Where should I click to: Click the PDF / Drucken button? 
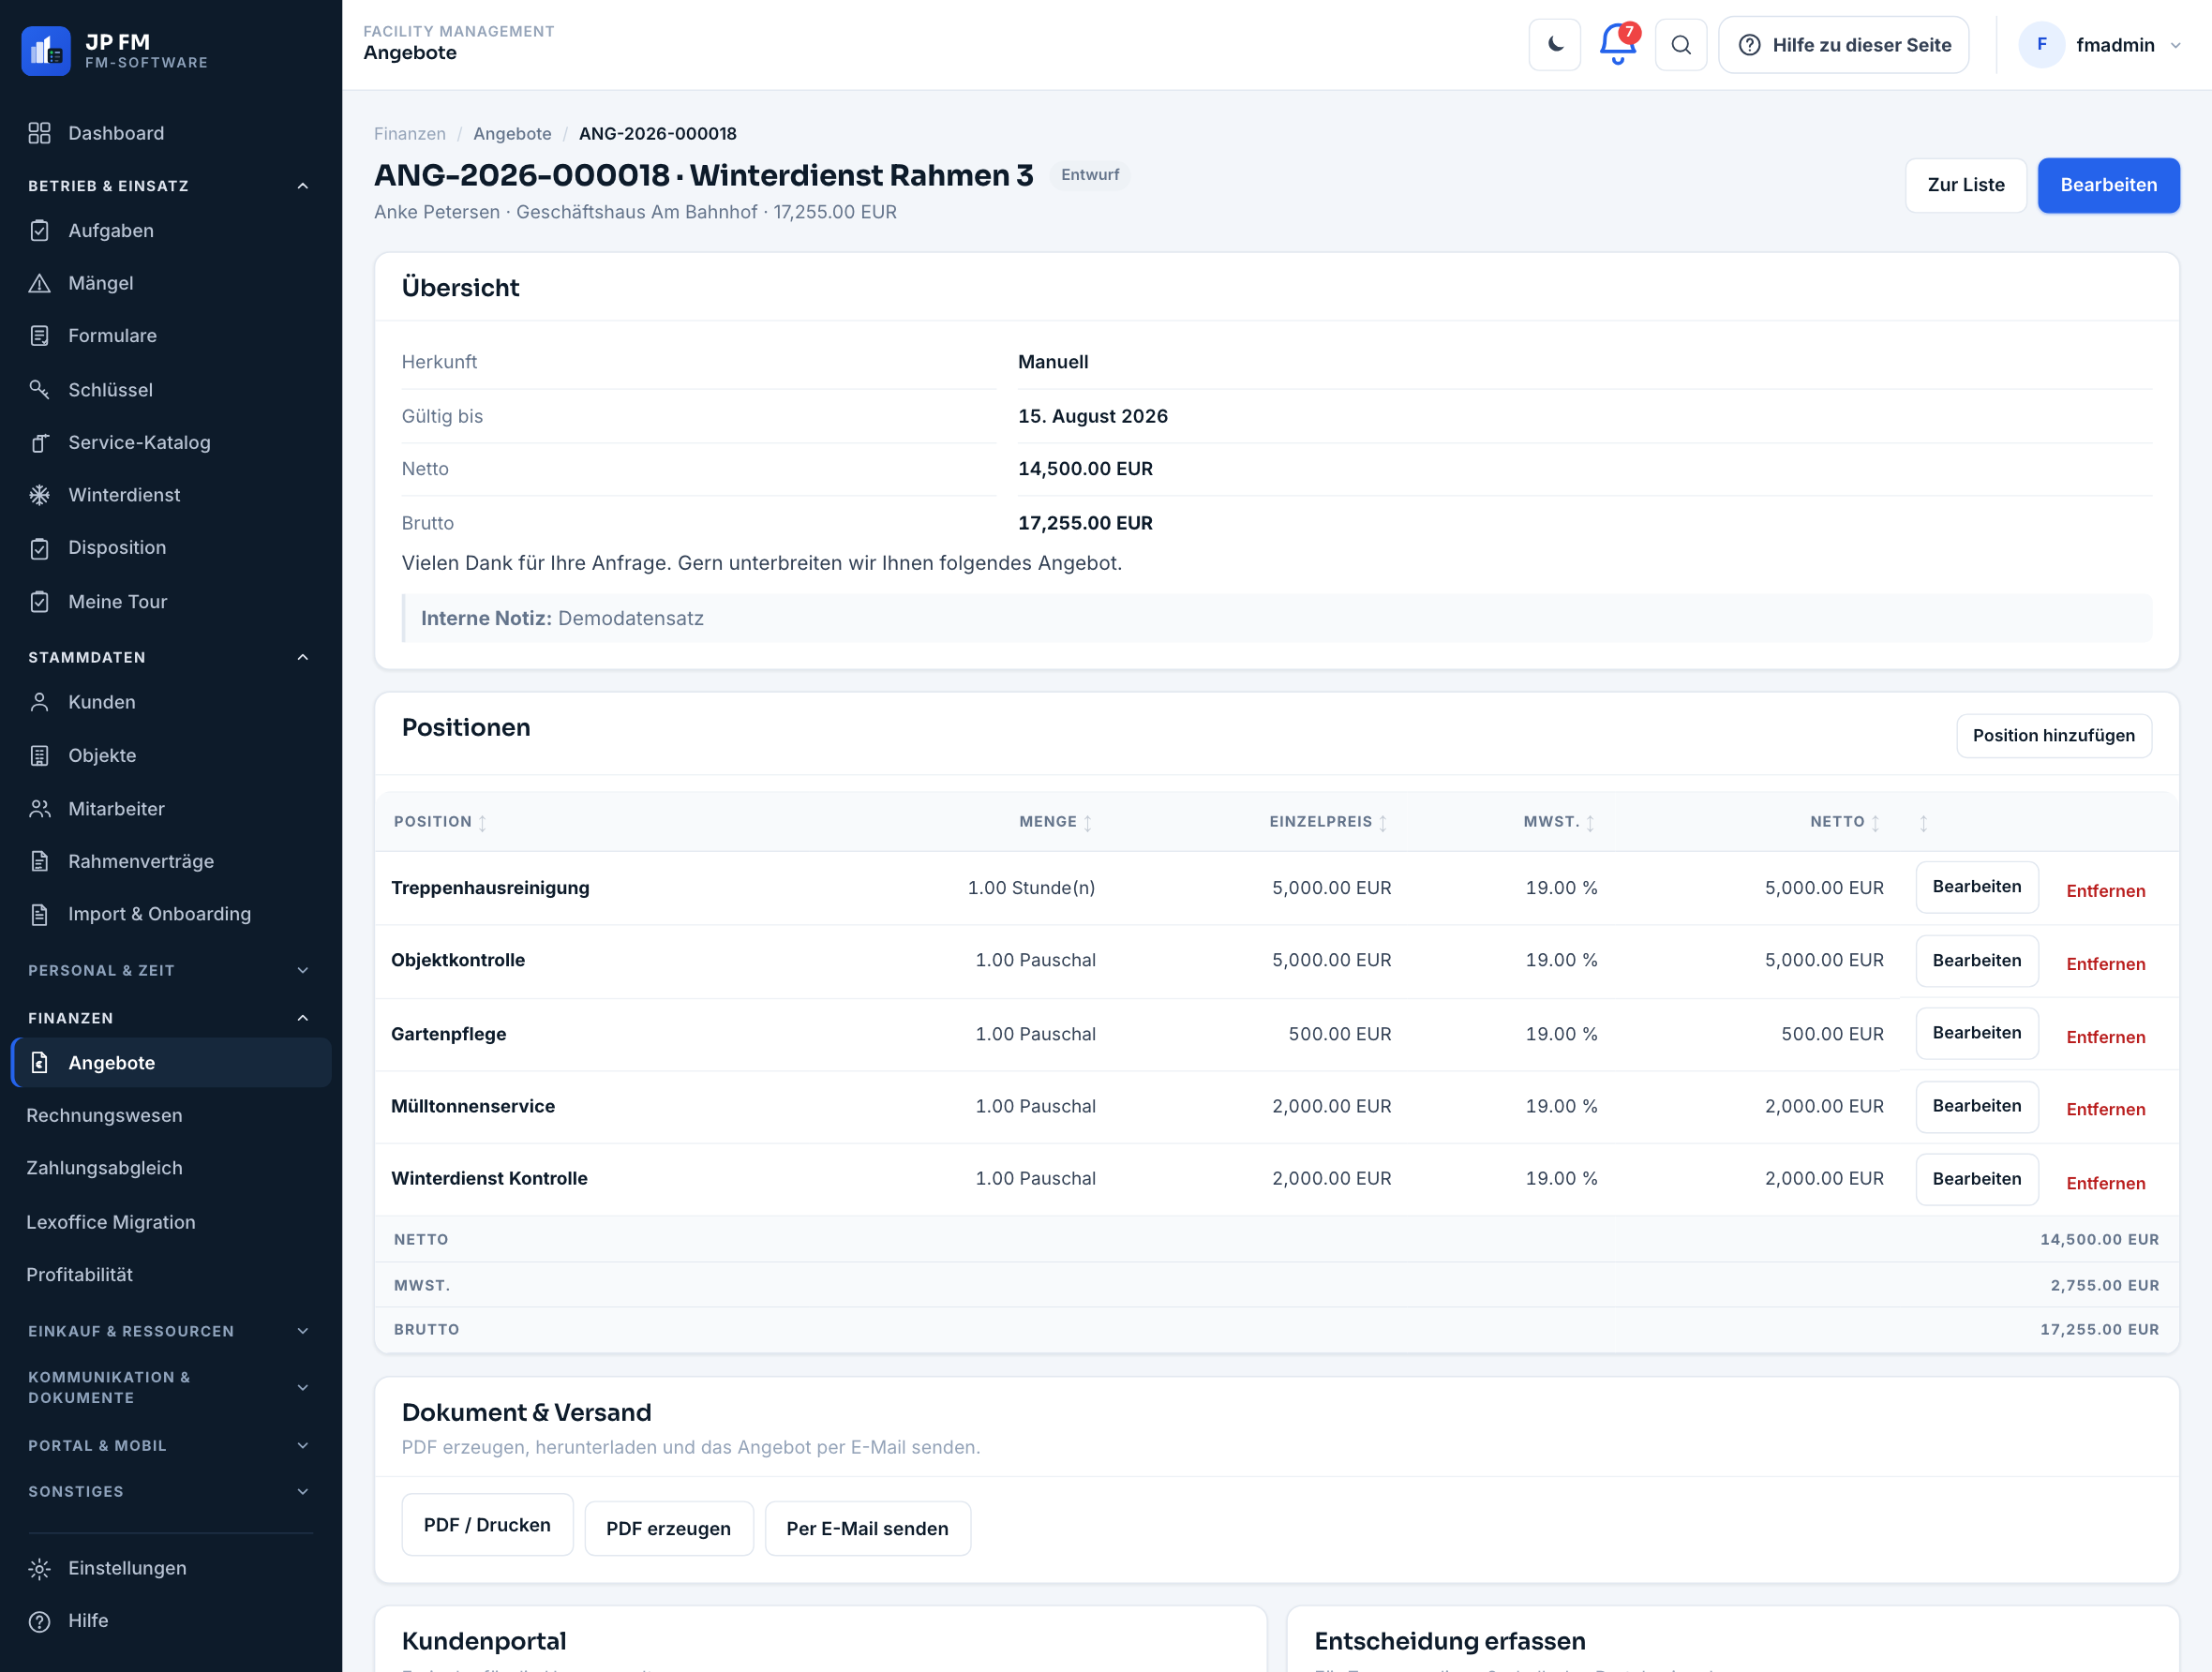click(x=487, y=1525)
